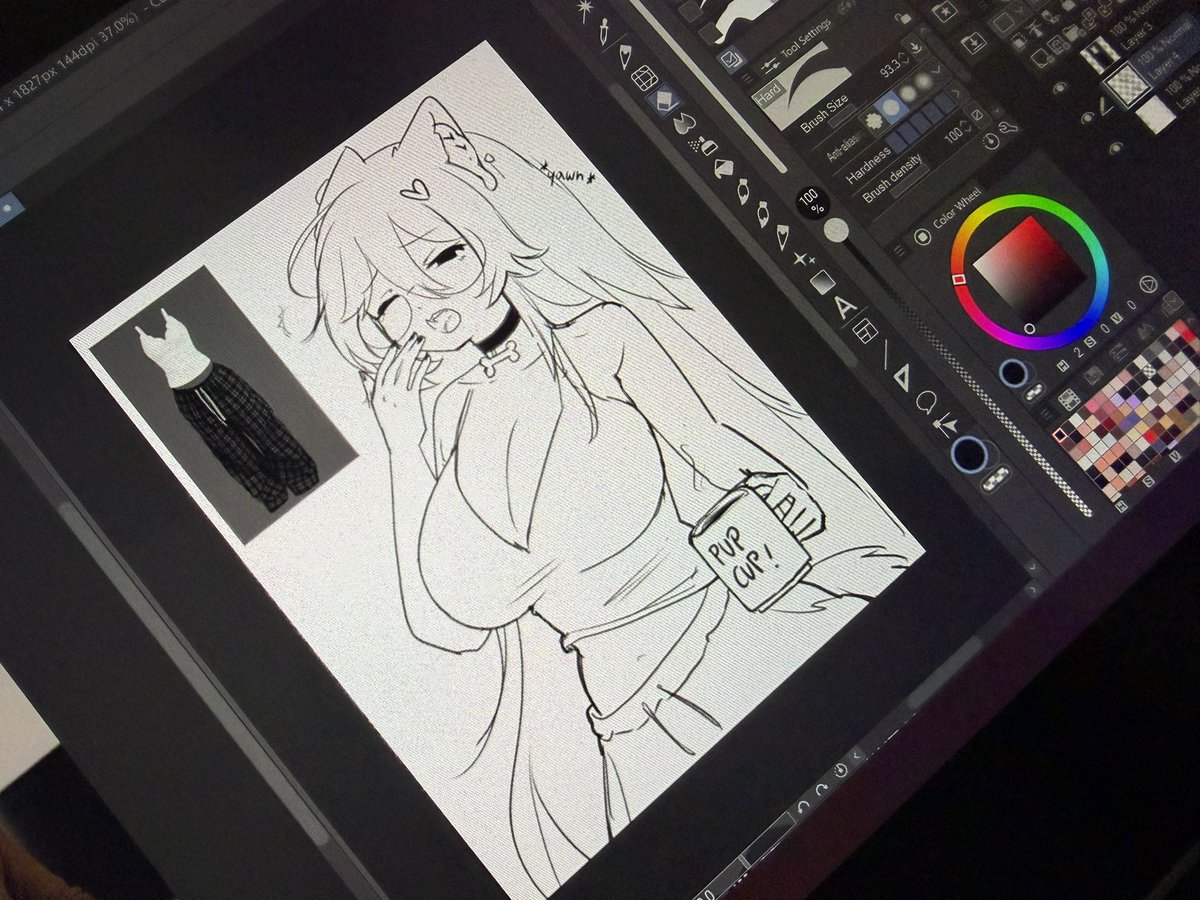Click the Brush Size label
Screen dimensions: 1200x900
[823, 113]
